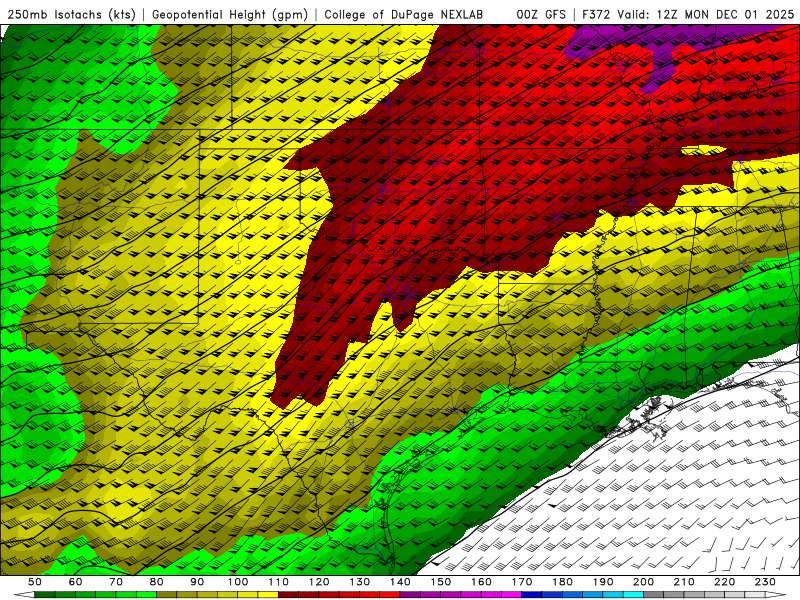Click the legend value 140

(400, 582)
